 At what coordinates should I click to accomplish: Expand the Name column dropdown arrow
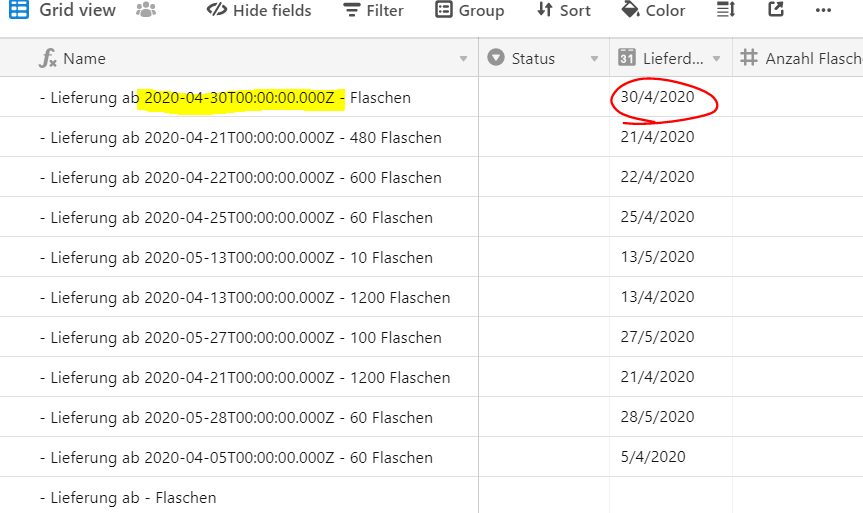463,58
